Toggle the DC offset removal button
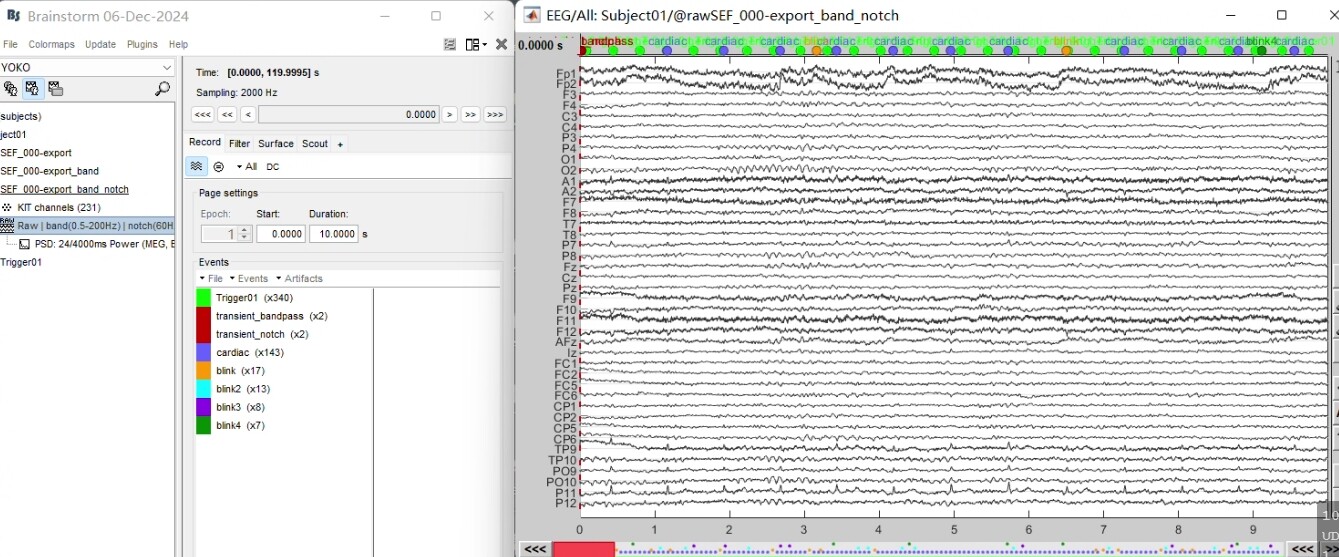This screenshot has width=1339, height=557. [x=273, y=167]
